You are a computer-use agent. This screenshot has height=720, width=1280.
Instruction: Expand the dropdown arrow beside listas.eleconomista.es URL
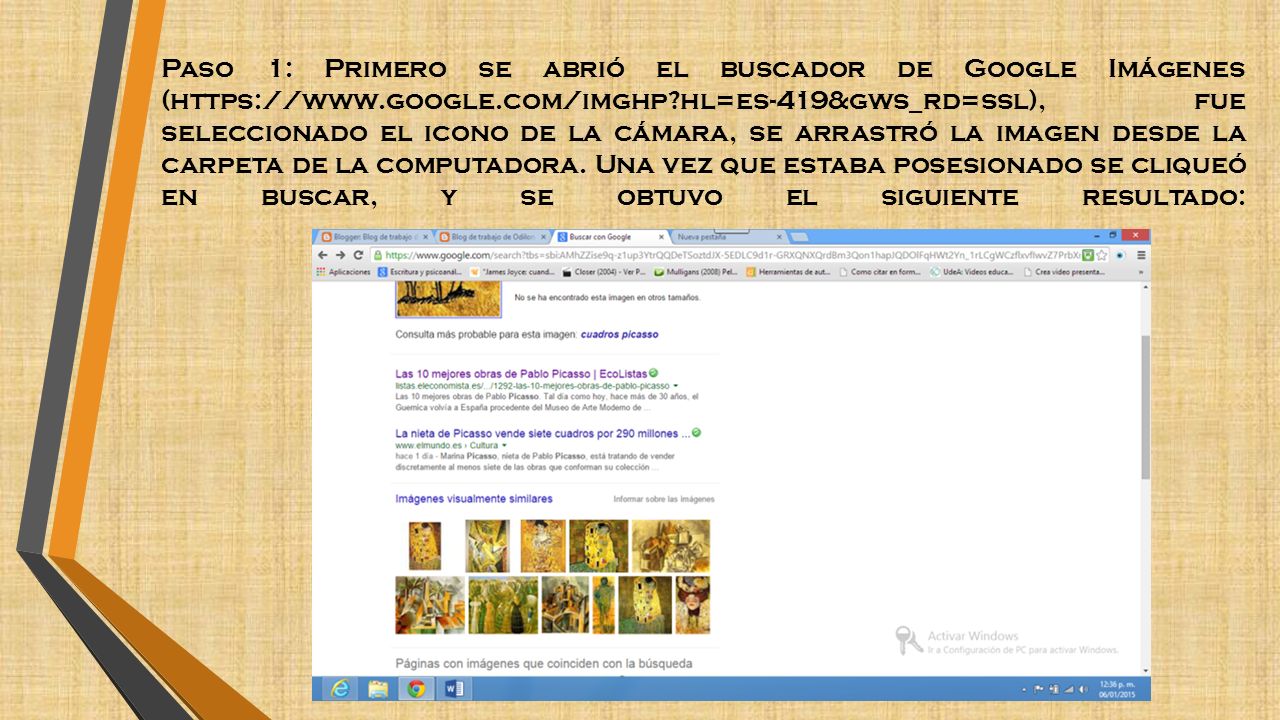point(676,385)
